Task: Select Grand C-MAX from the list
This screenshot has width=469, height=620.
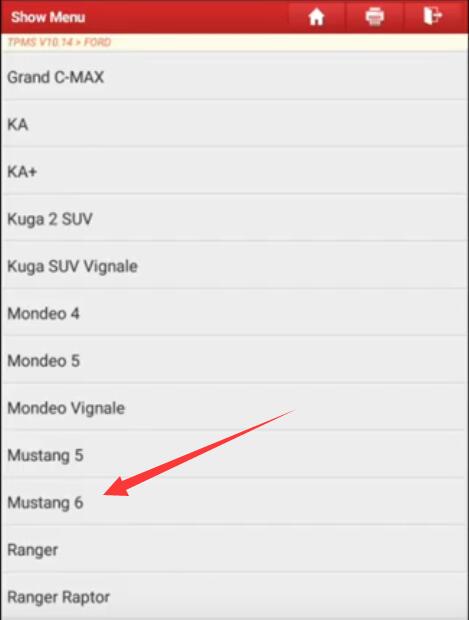Action: tap(234, 77)
